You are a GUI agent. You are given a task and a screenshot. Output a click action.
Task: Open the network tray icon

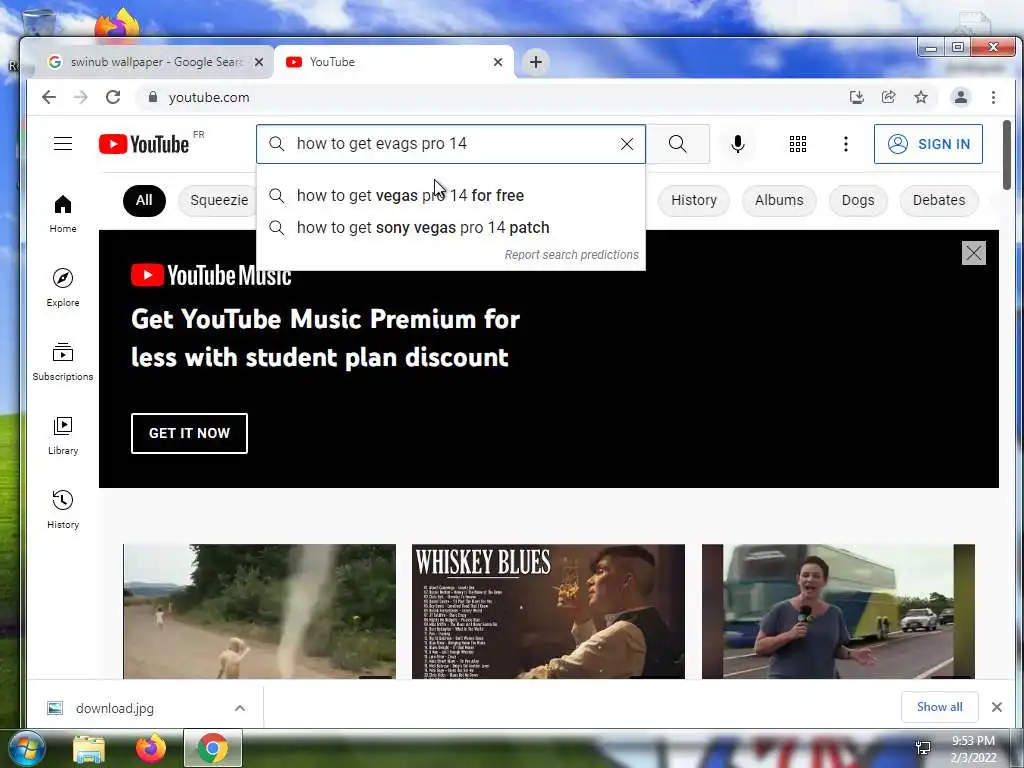[x=923, y=748]
